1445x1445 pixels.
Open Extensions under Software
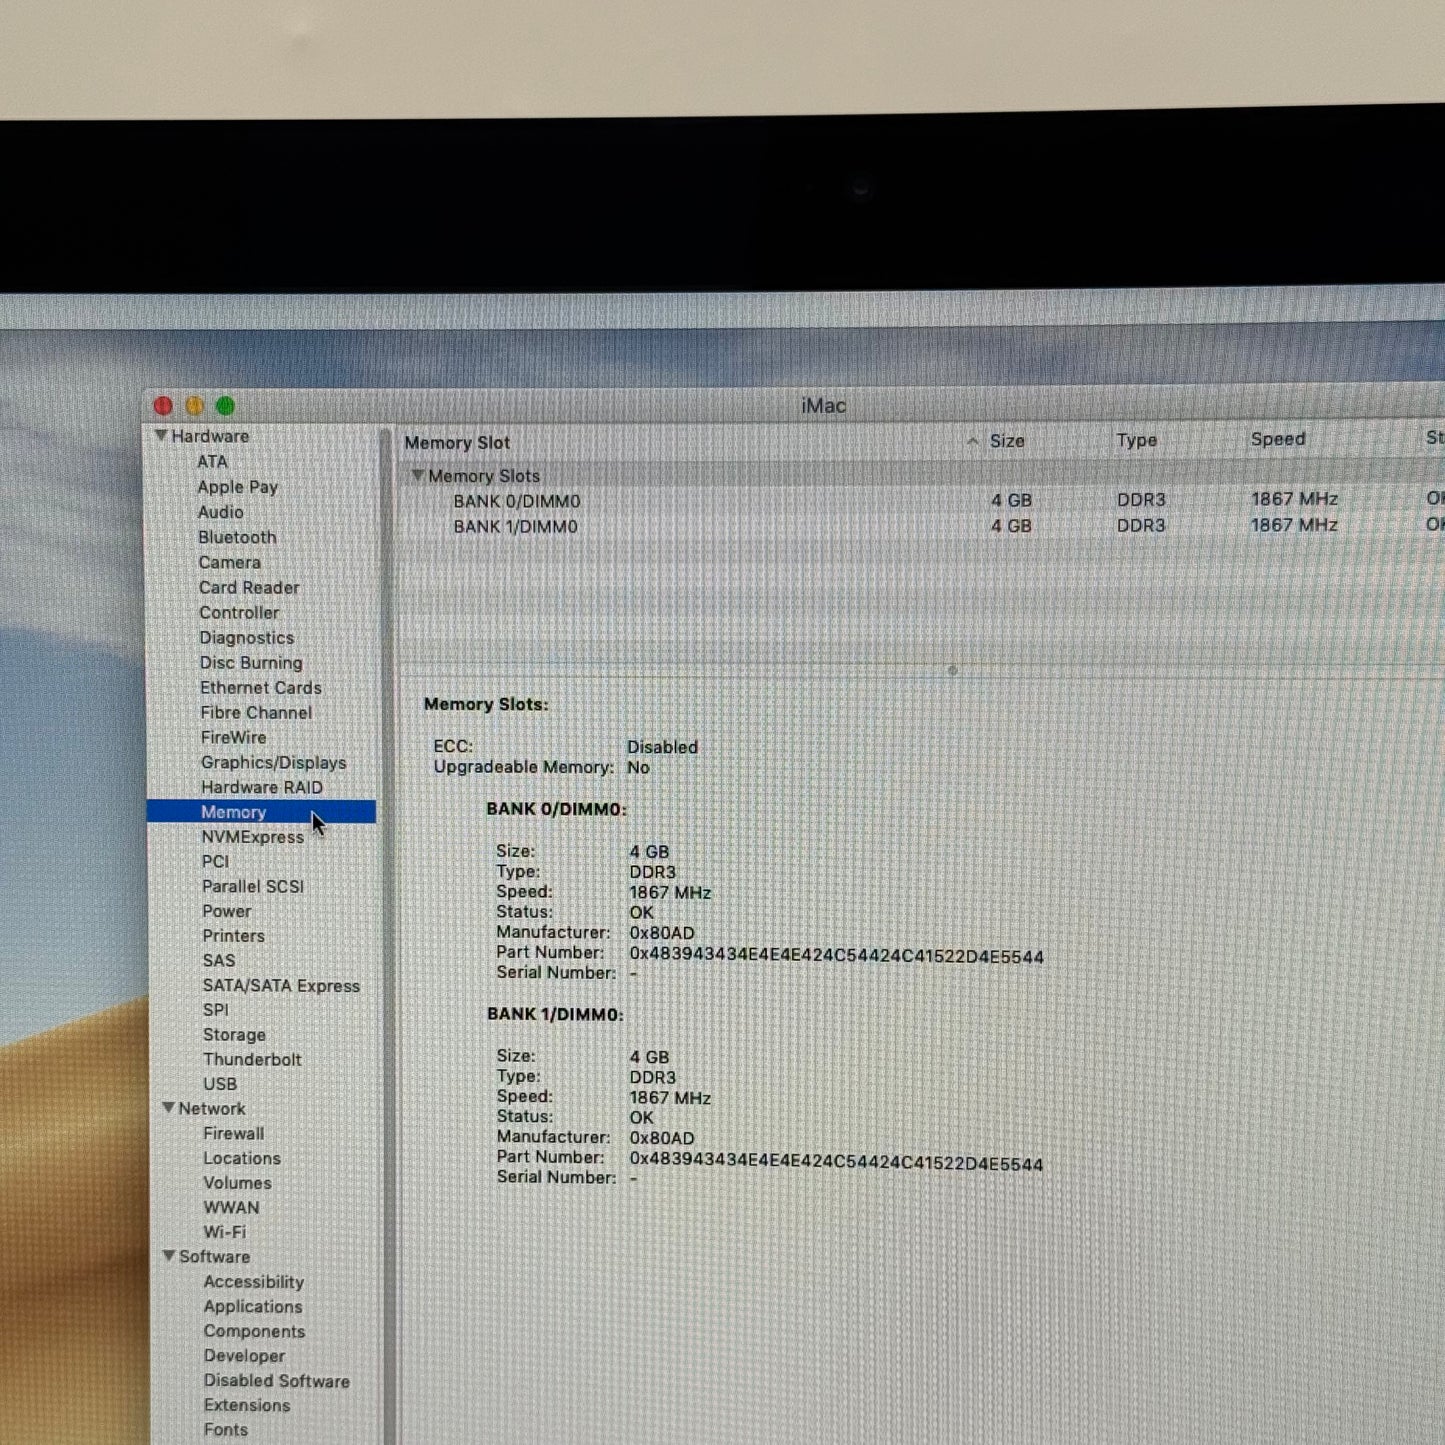click(x=246, y=1405)
